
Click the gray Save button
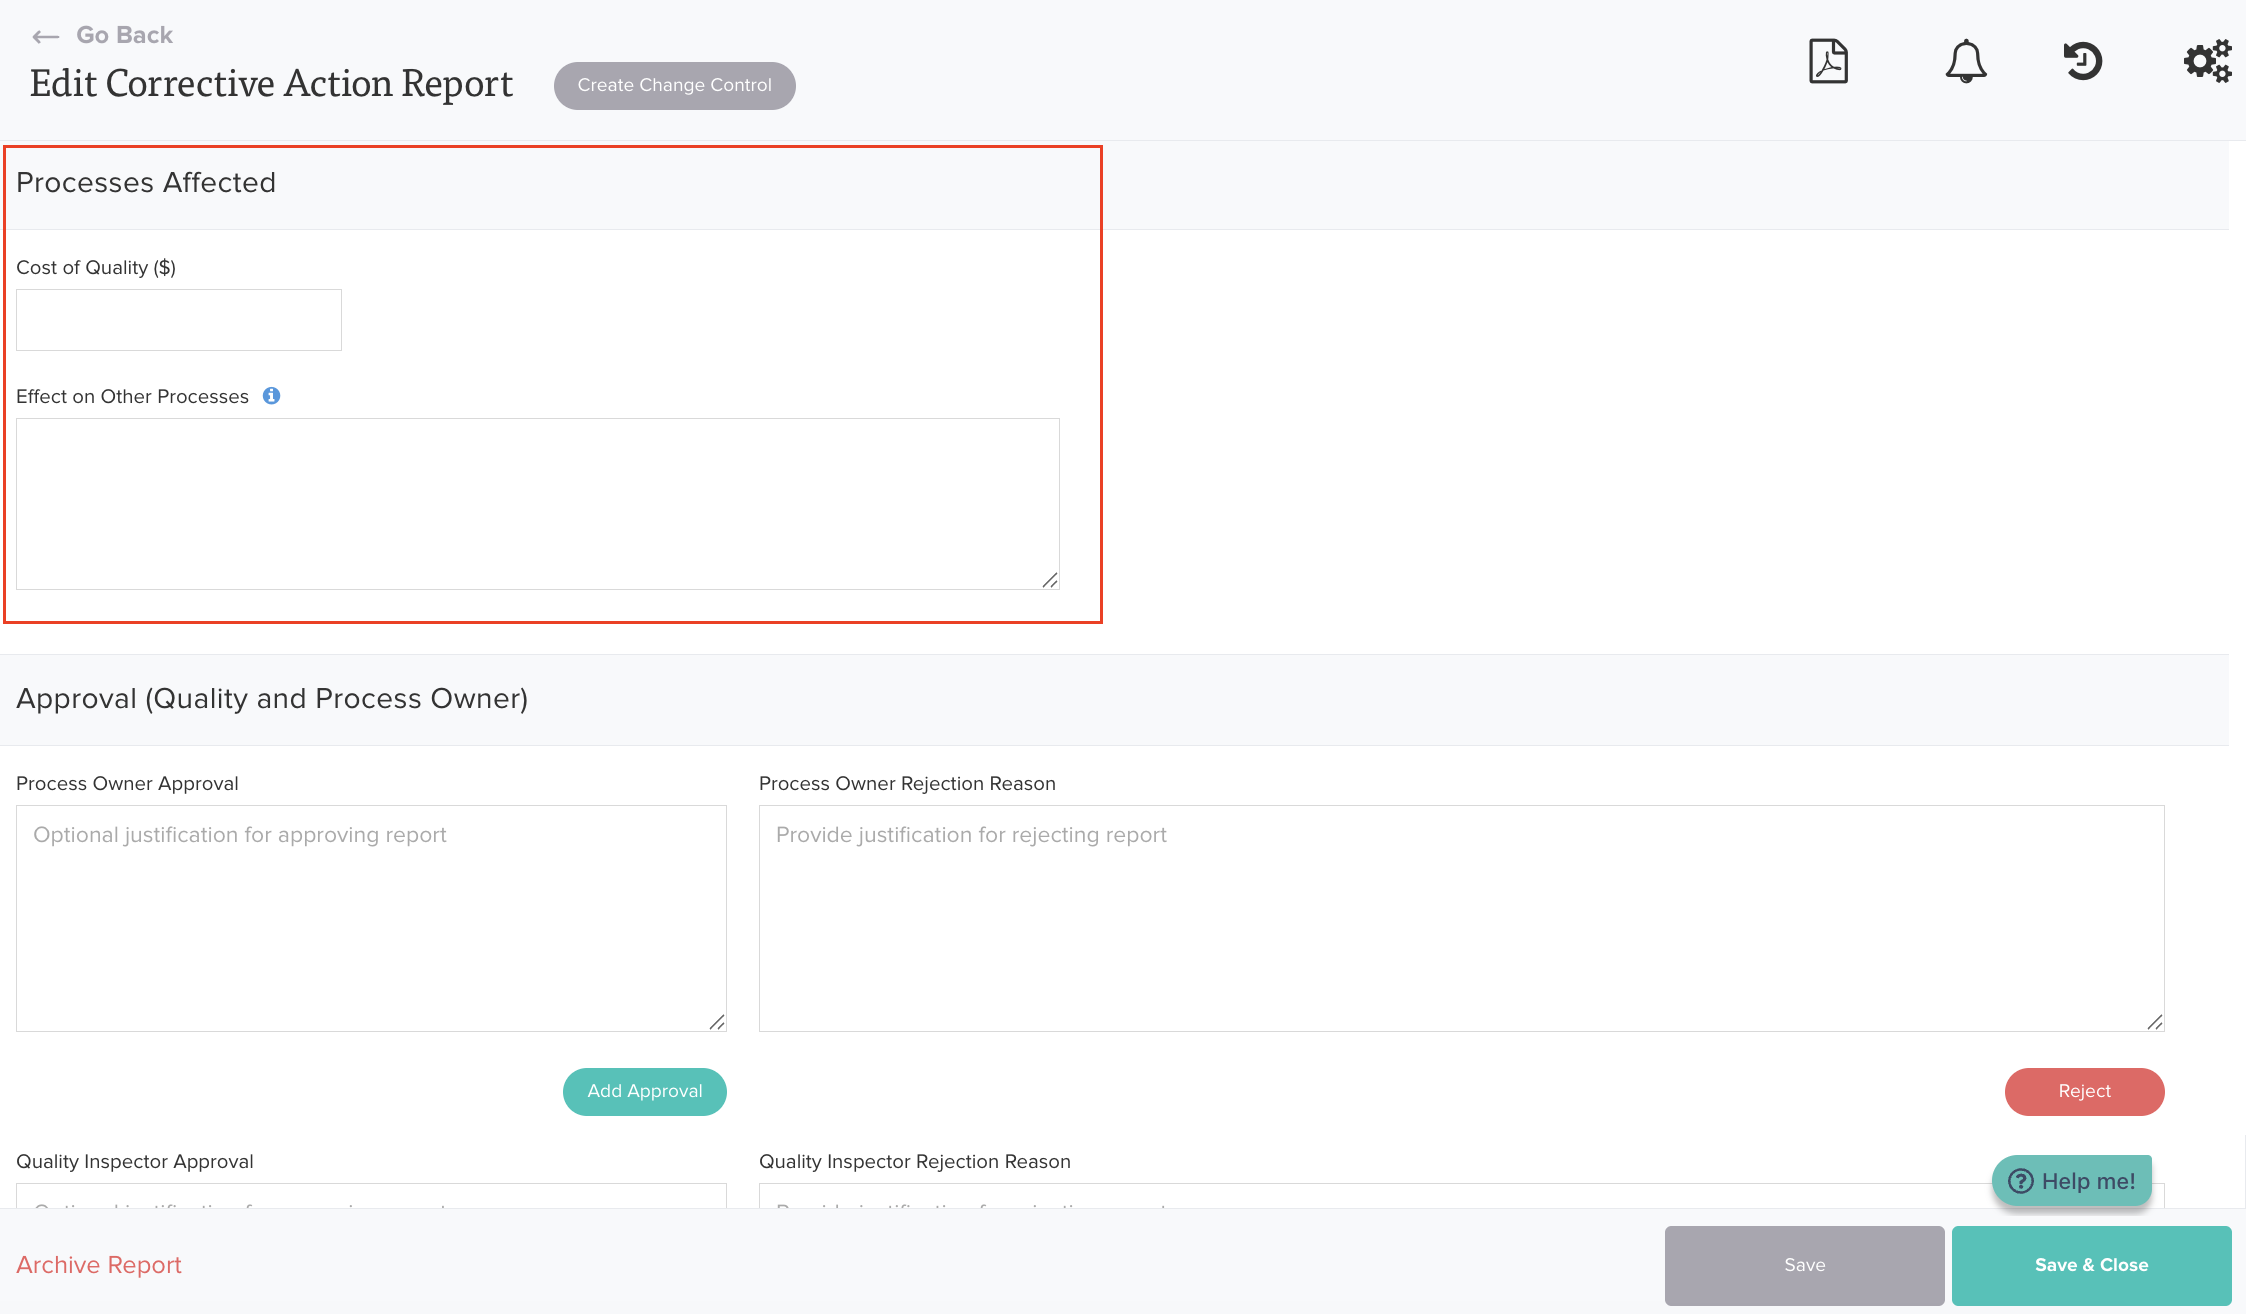point(1804,1265)
